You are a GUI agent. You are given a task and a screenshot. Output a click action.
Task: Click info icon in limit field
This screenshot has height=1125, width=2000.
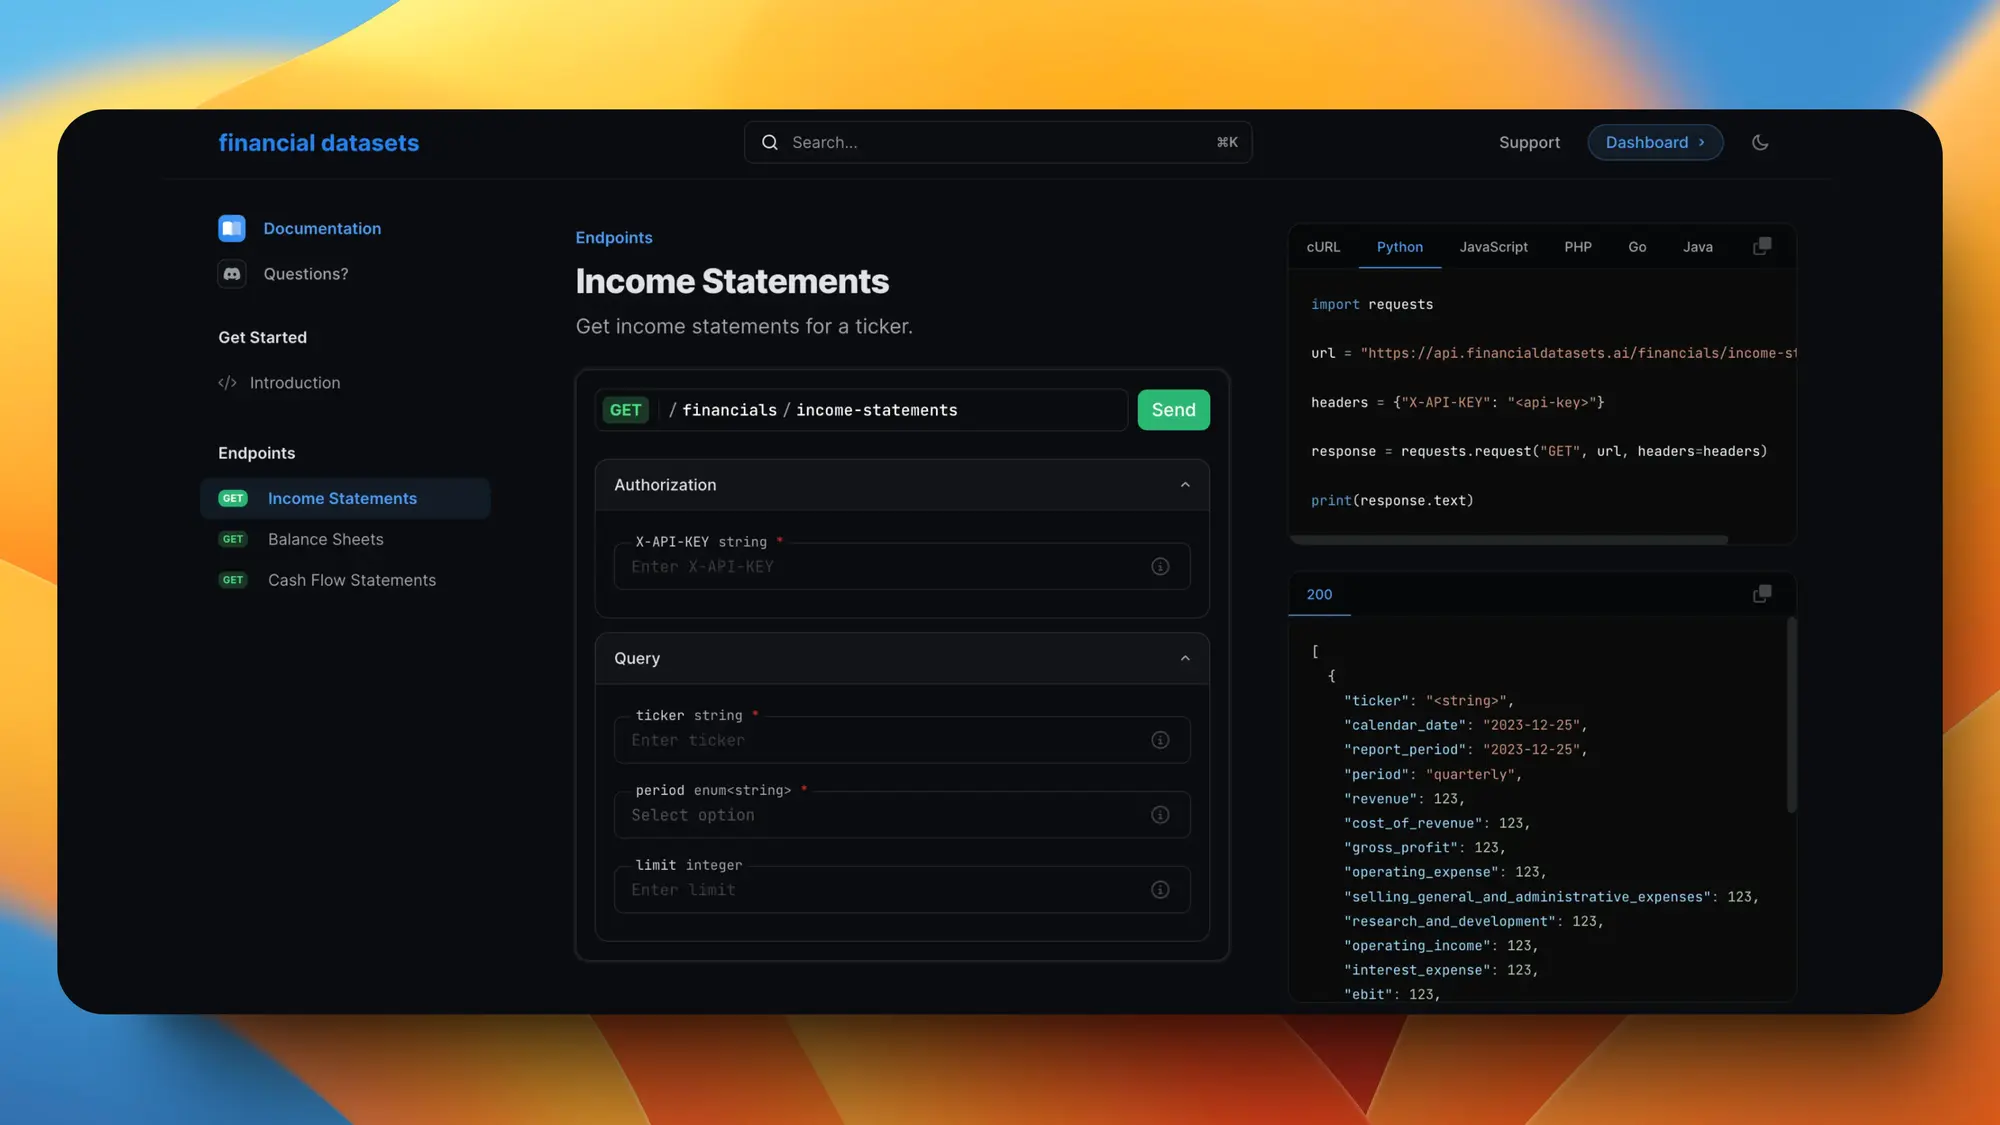pos(1160,890)
